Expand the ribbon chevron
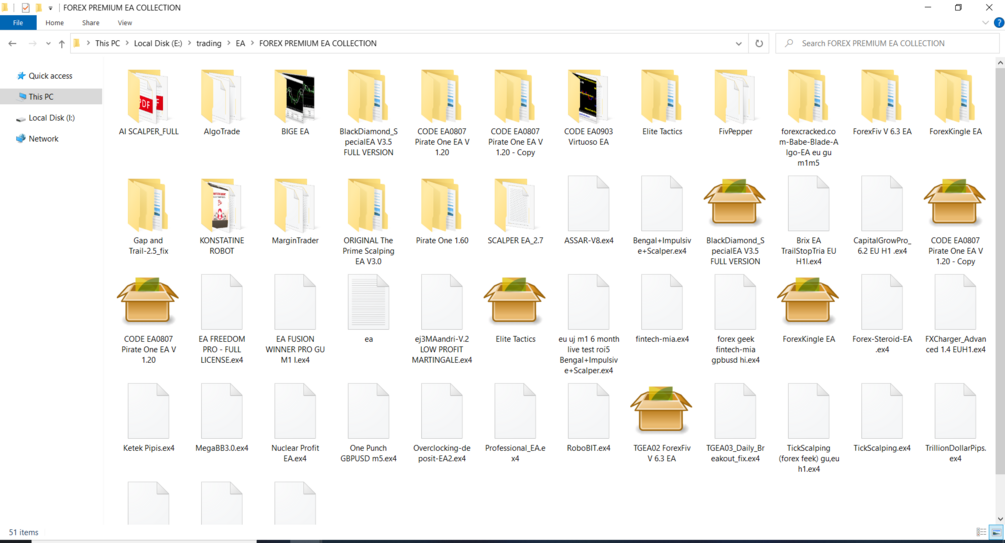 click(985, 22)
